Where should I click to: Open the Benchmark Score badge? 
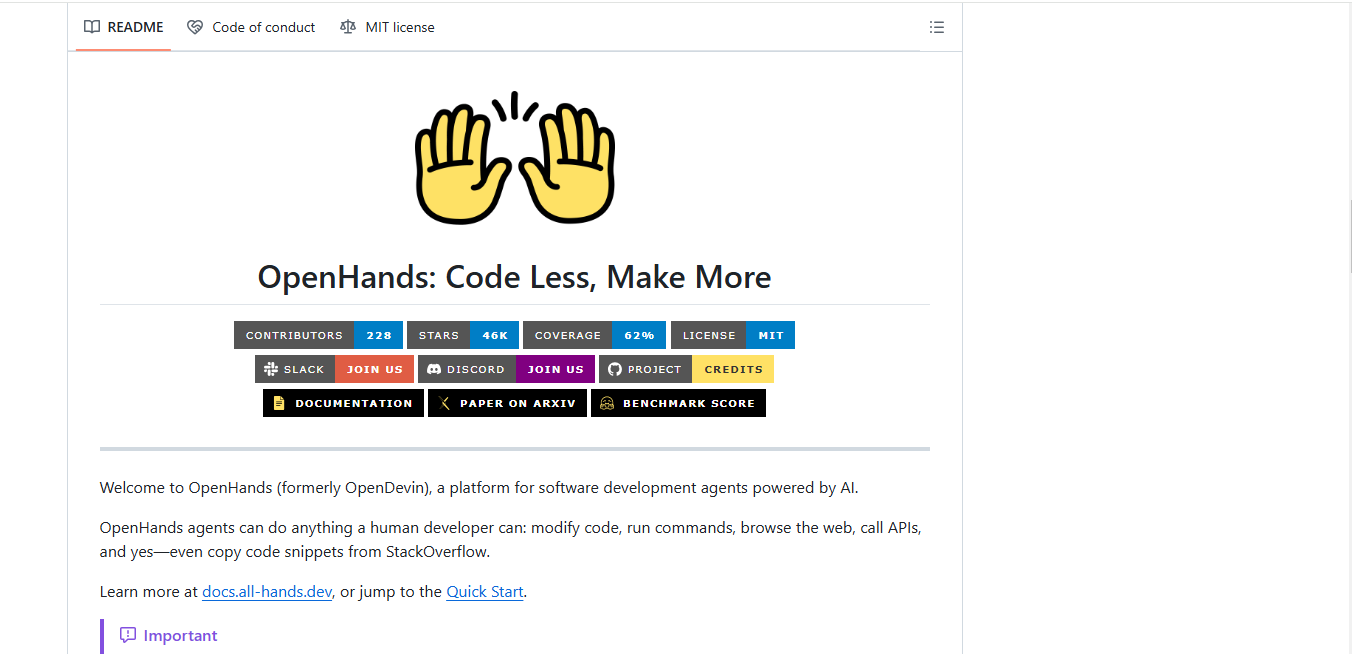[x=678, y=403]
